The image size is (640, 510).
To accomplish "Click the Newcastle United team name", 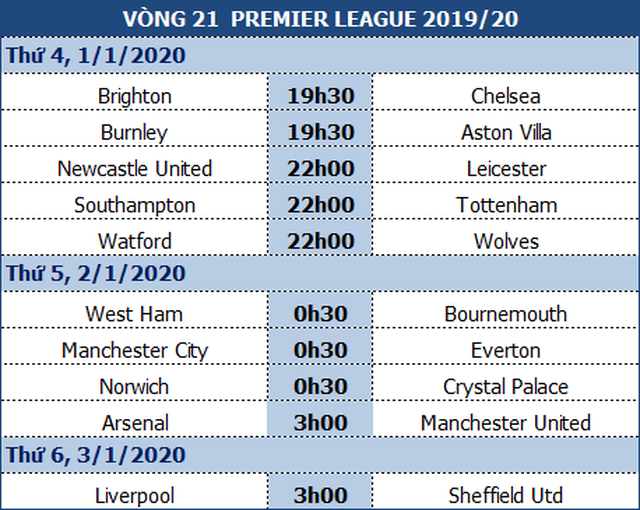I will pos(135,169).
